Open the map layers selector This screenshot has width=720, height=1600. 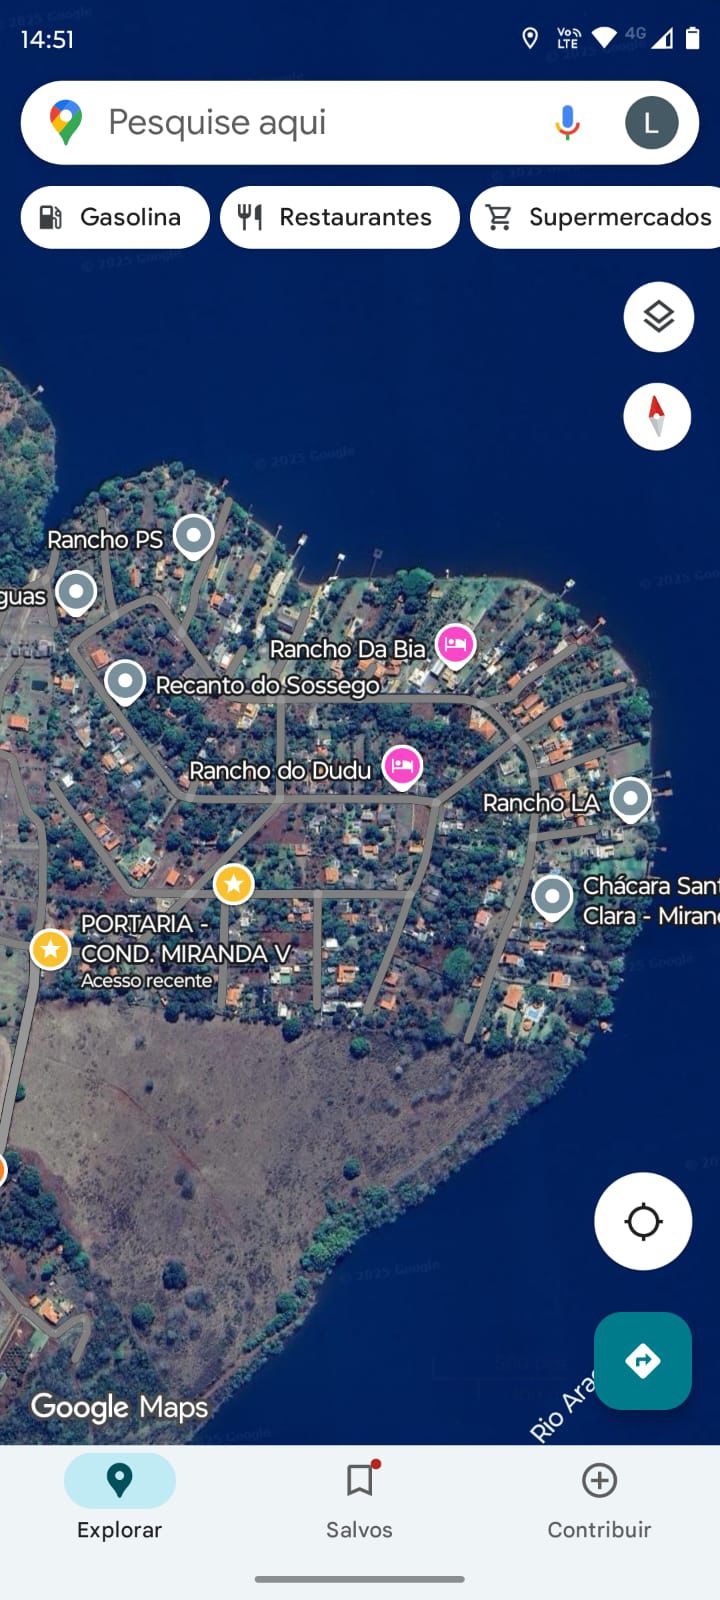pos(658,317)
